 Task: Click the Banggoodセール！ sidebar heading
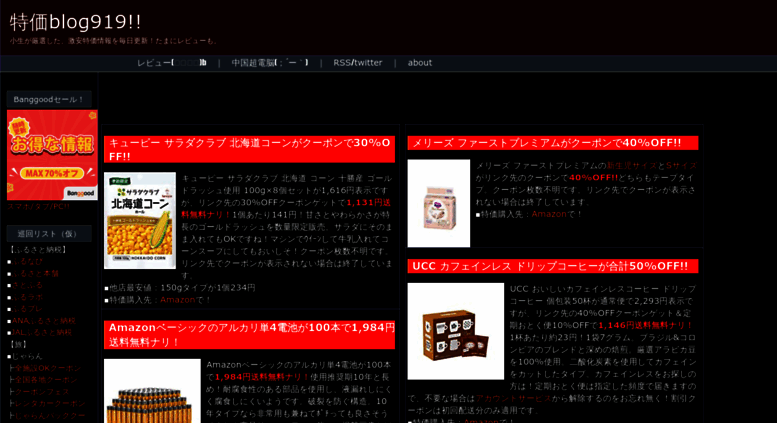49,100
